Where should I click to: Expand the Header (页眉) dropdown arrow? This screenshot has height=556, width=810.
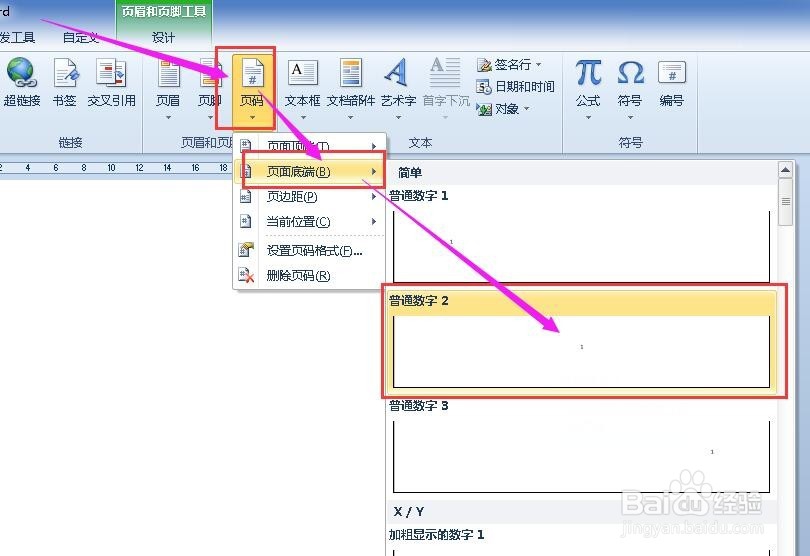[x=168, y=118]
